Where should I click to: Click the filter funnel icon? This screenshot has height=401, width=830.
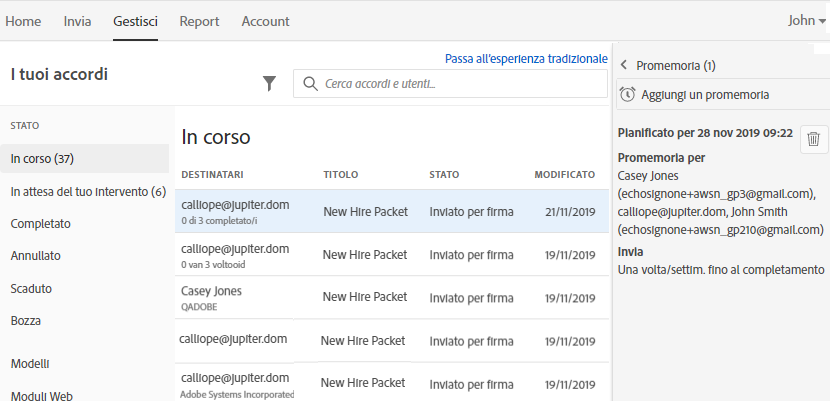(269, 84)
